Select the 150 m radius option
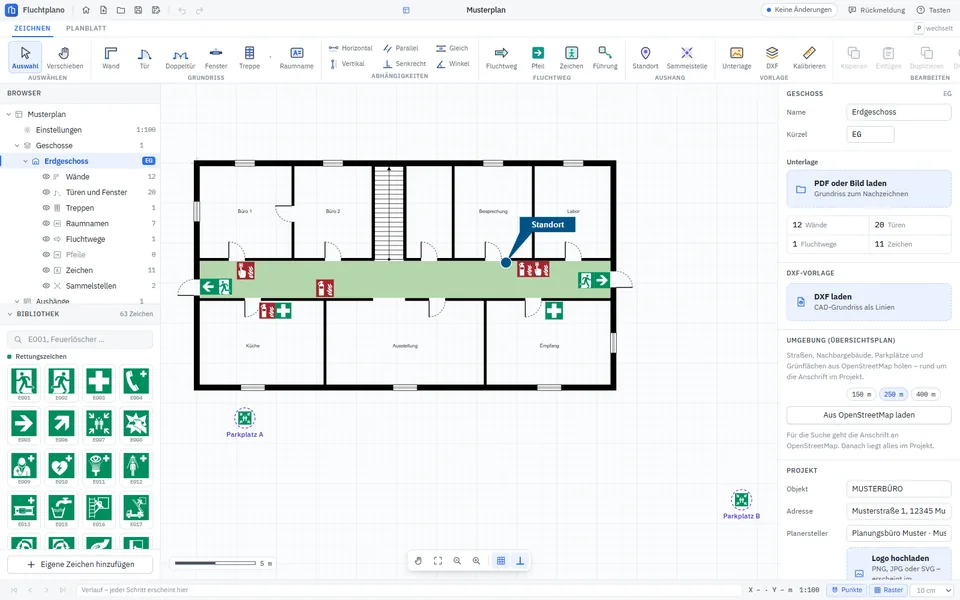The width and height of the screenshot is (960, 600). (861, 394)
